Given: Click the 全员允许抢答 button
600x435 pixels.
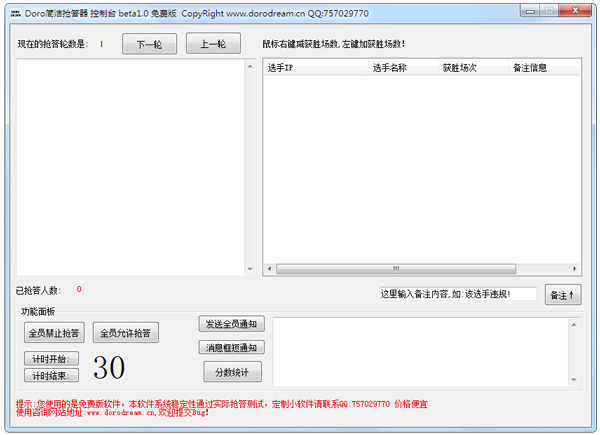Looking at the screenshot, I should pyautogui.click(x=126, y=332).
